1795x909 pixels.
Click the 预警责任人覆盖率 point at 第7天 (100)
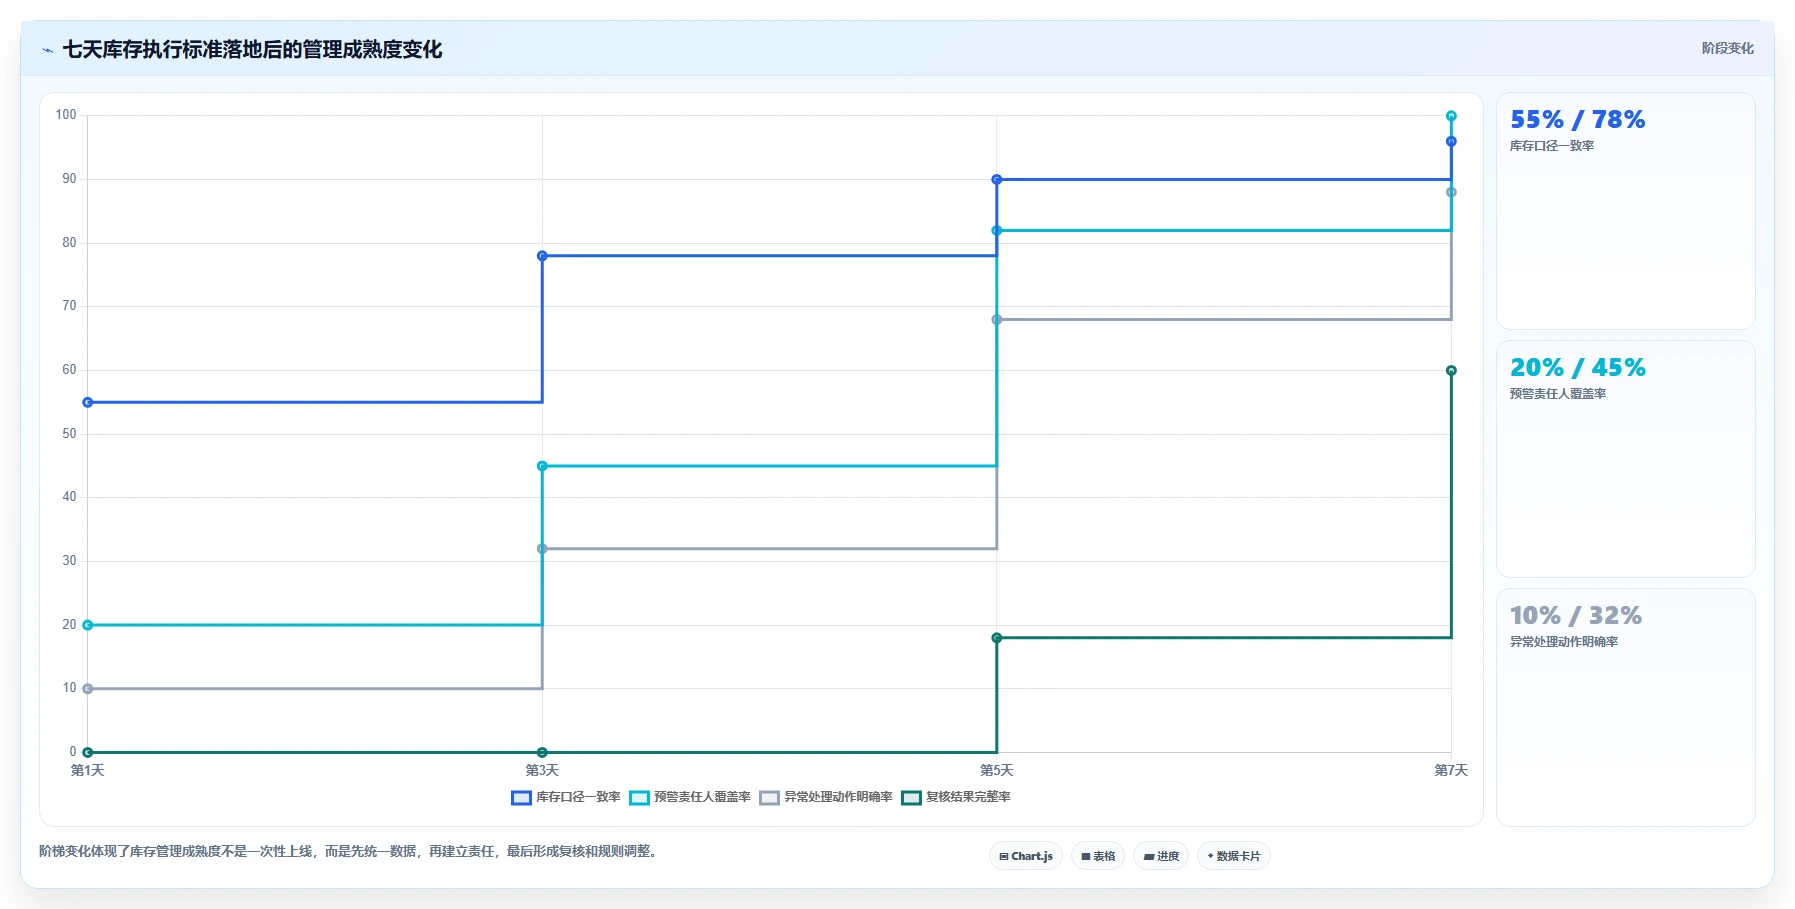click(1451, 116)
